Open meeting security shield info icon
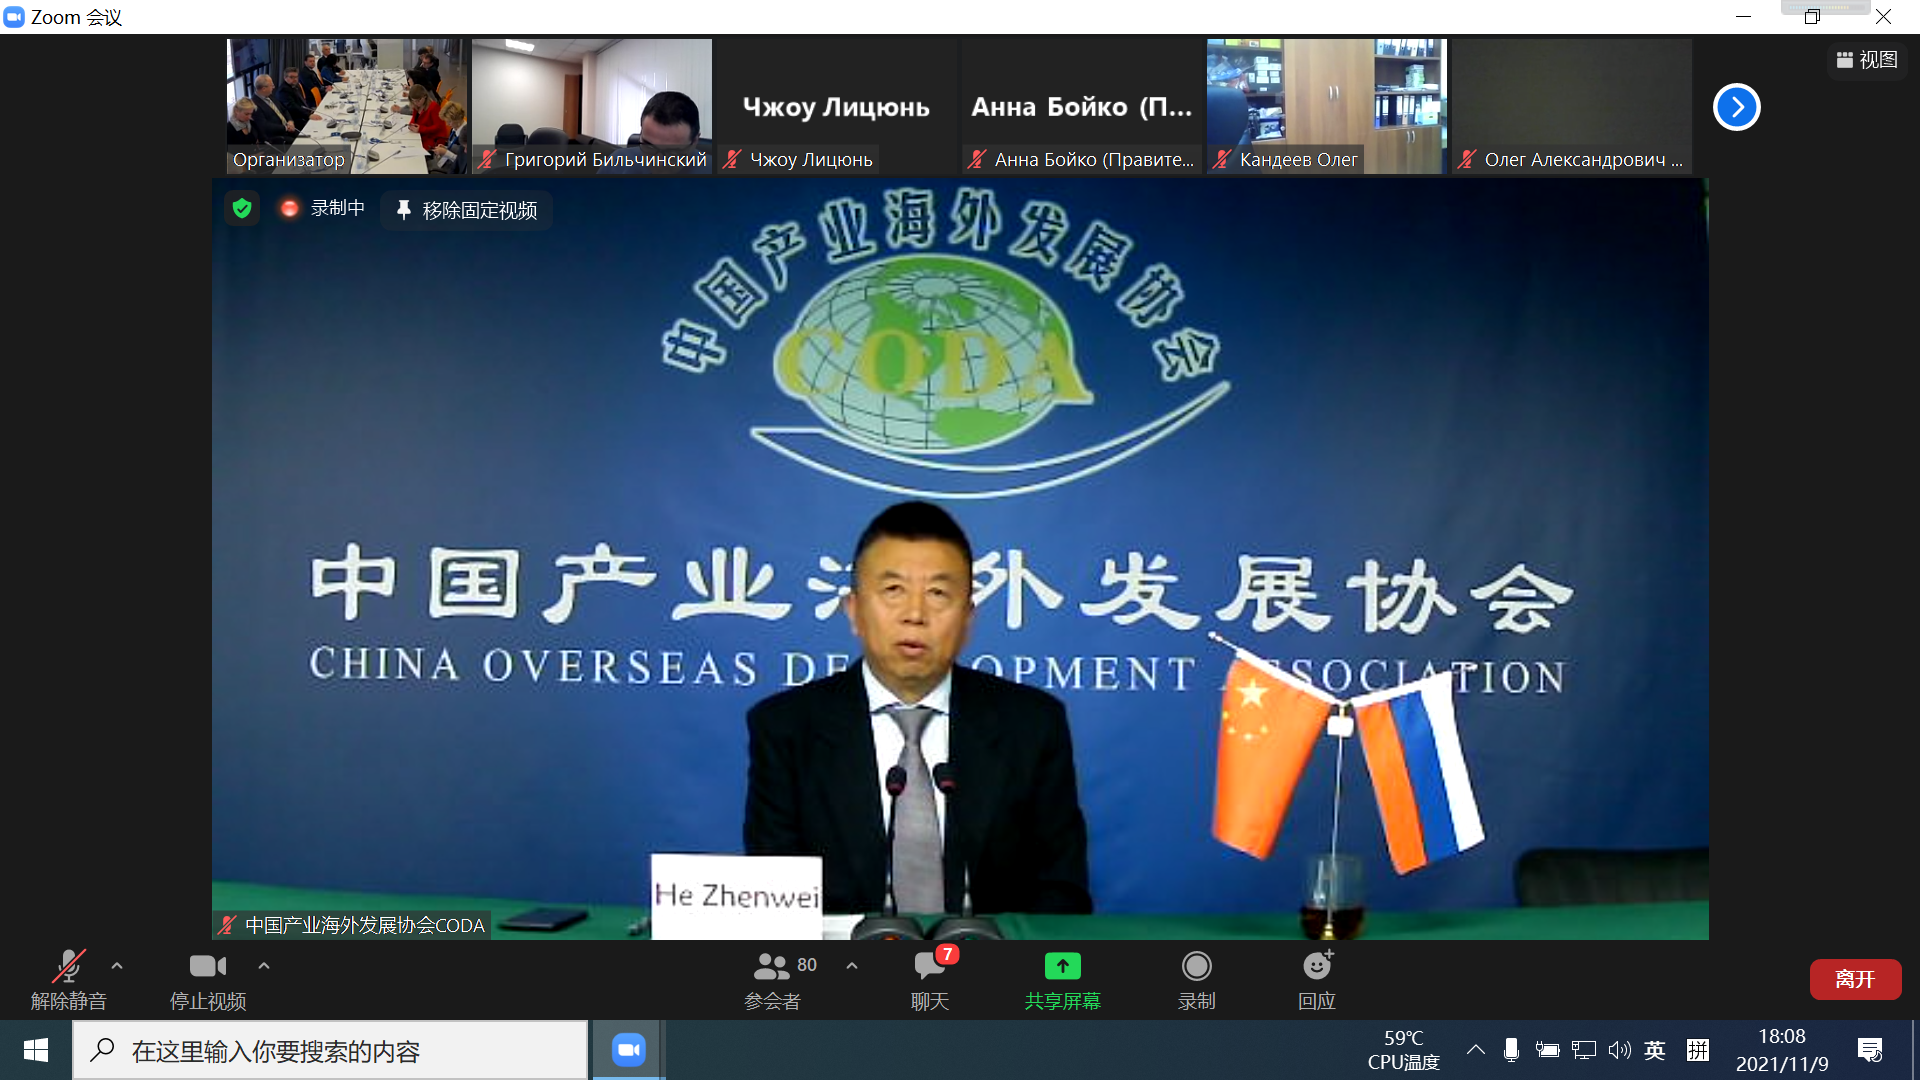This screenshot has height=1080, width=1920. point(242,208)
